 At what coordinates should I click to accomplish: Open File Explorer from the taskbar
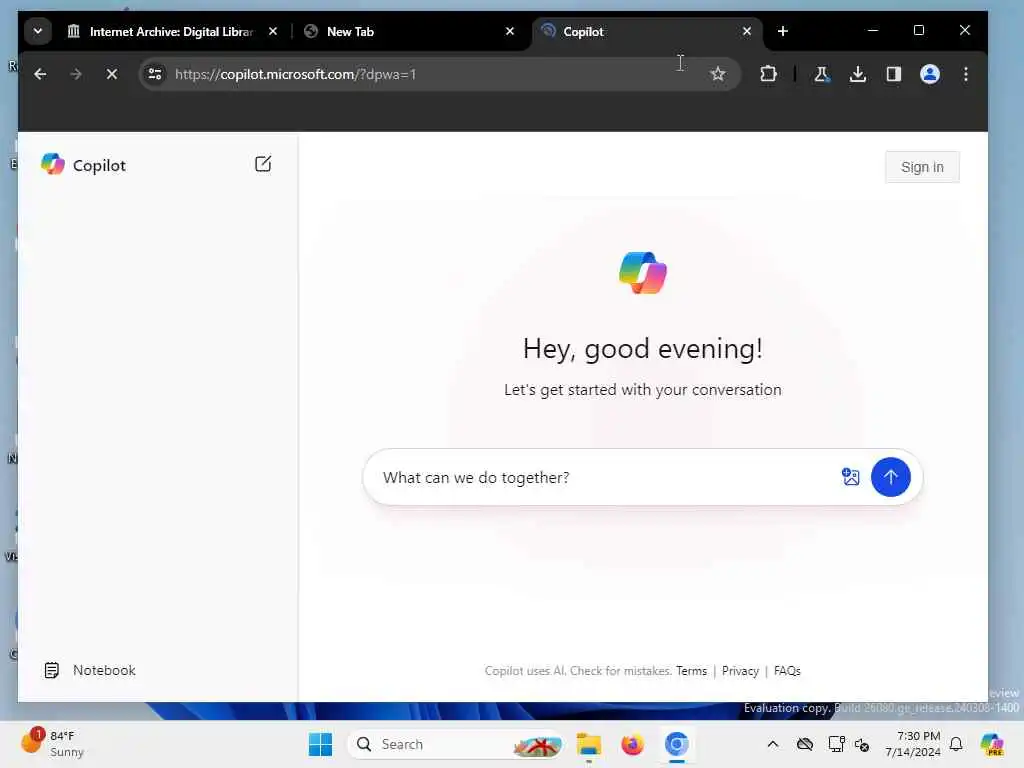588,744
